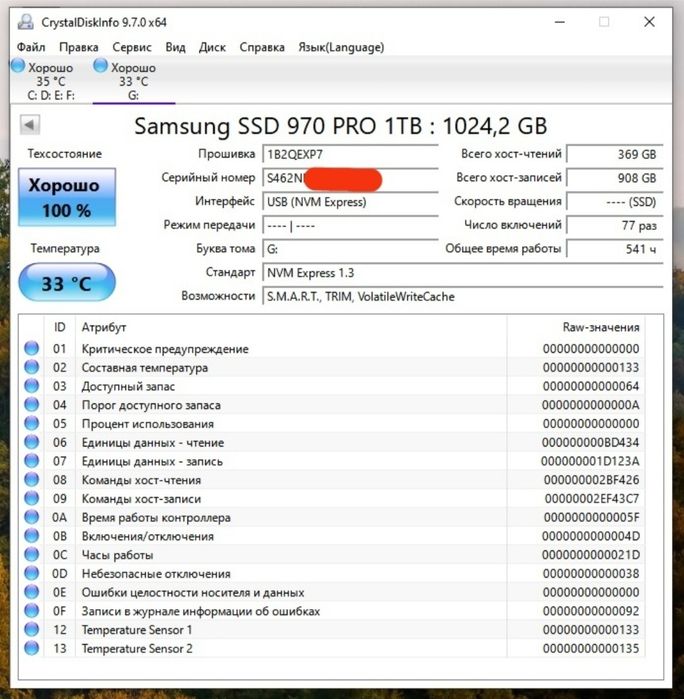
Task: Select the Samsung SSD 970 PRO 1TB title
Action: (x=341, y=126)
